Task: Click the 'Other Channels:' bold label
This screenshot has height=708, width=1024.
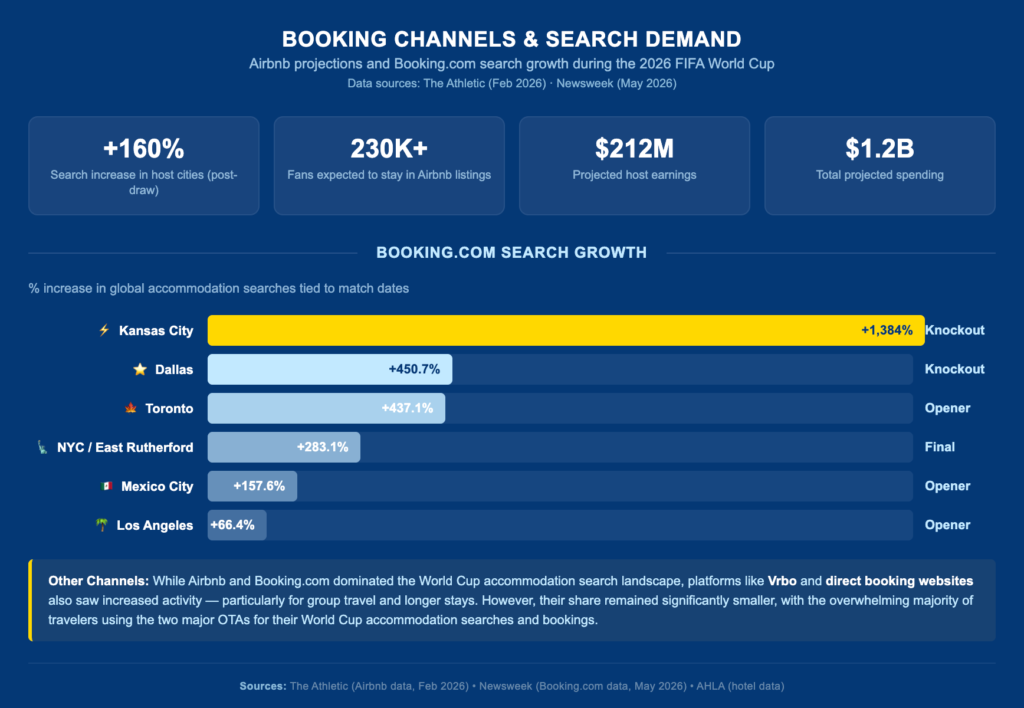Action: point(99,581)
